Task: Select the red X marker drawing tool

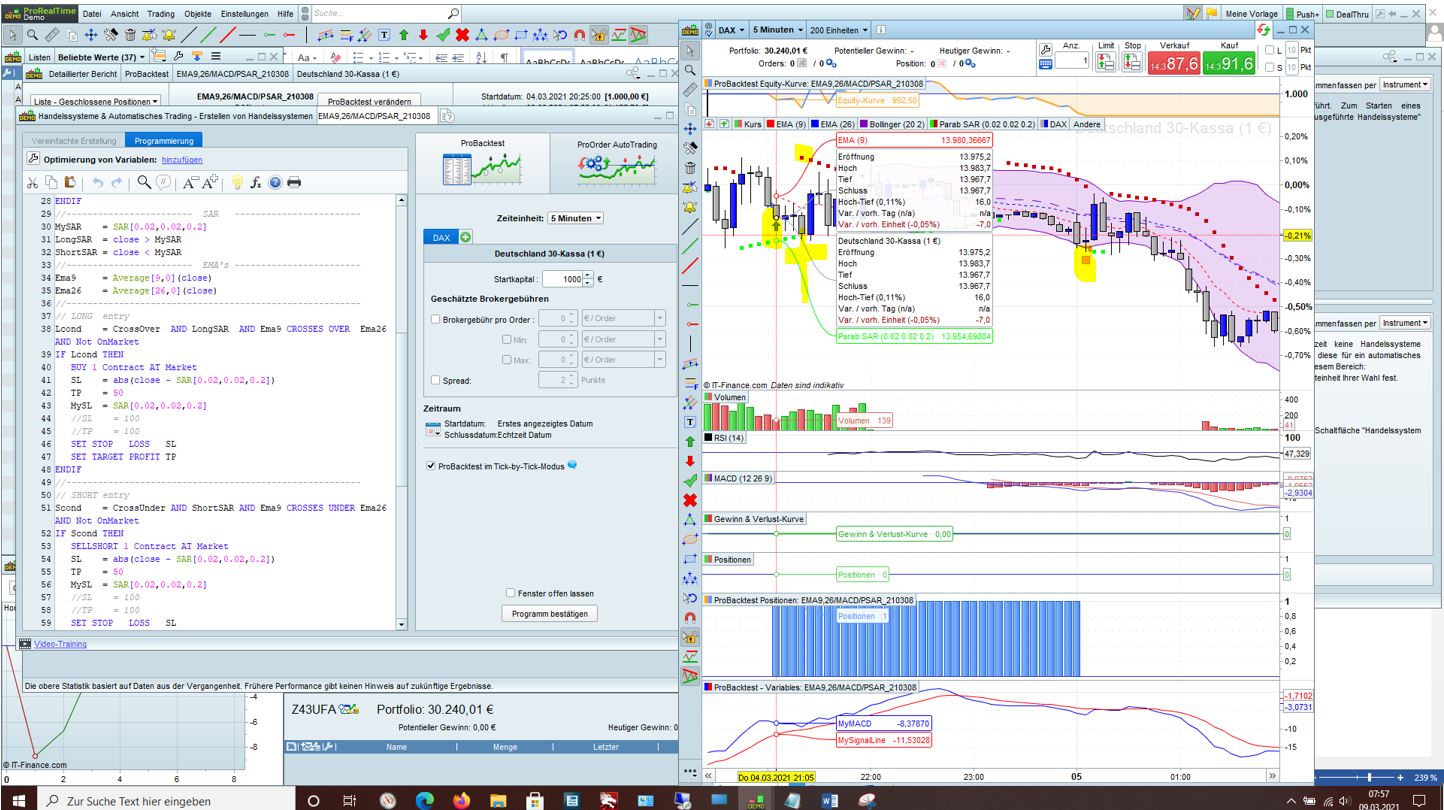Action: (462, 35)
